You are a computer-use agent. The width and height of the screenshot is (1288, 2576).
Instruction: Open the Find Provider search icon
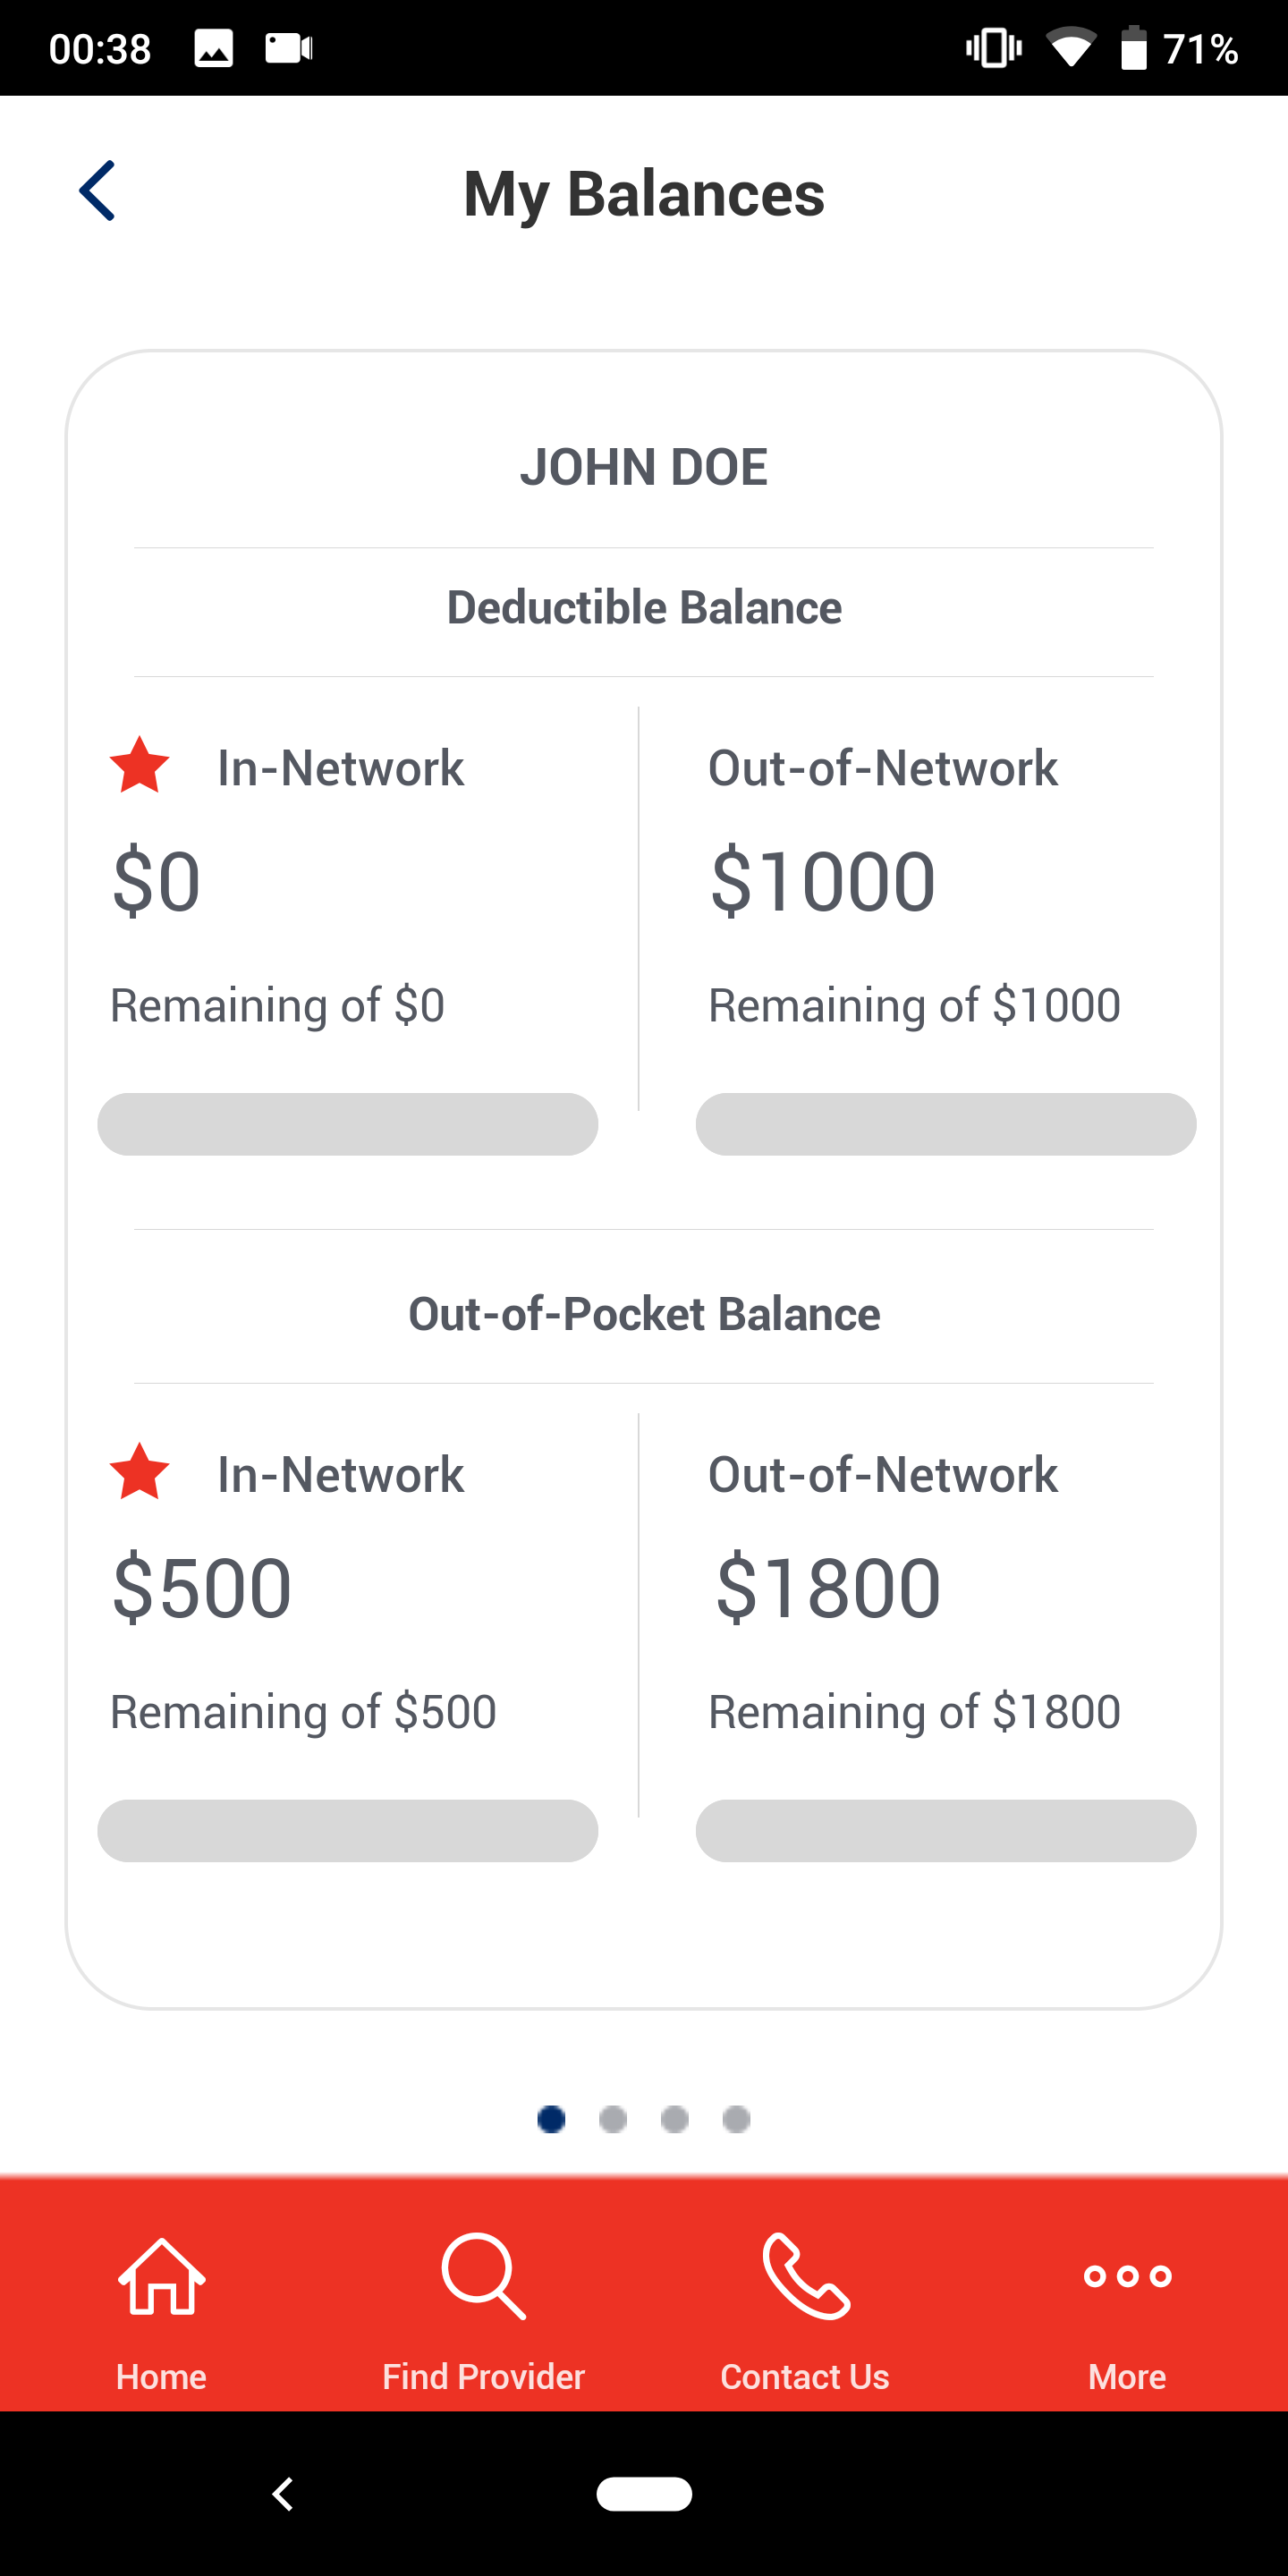coord(484,2276)
